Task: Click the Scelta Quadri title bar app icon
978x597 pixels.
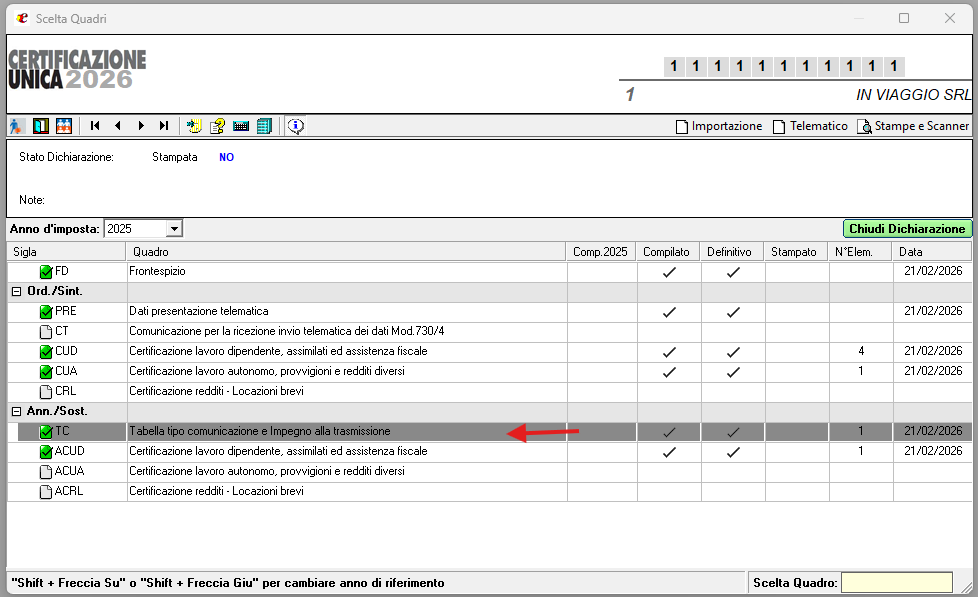Action: [22, 18]
